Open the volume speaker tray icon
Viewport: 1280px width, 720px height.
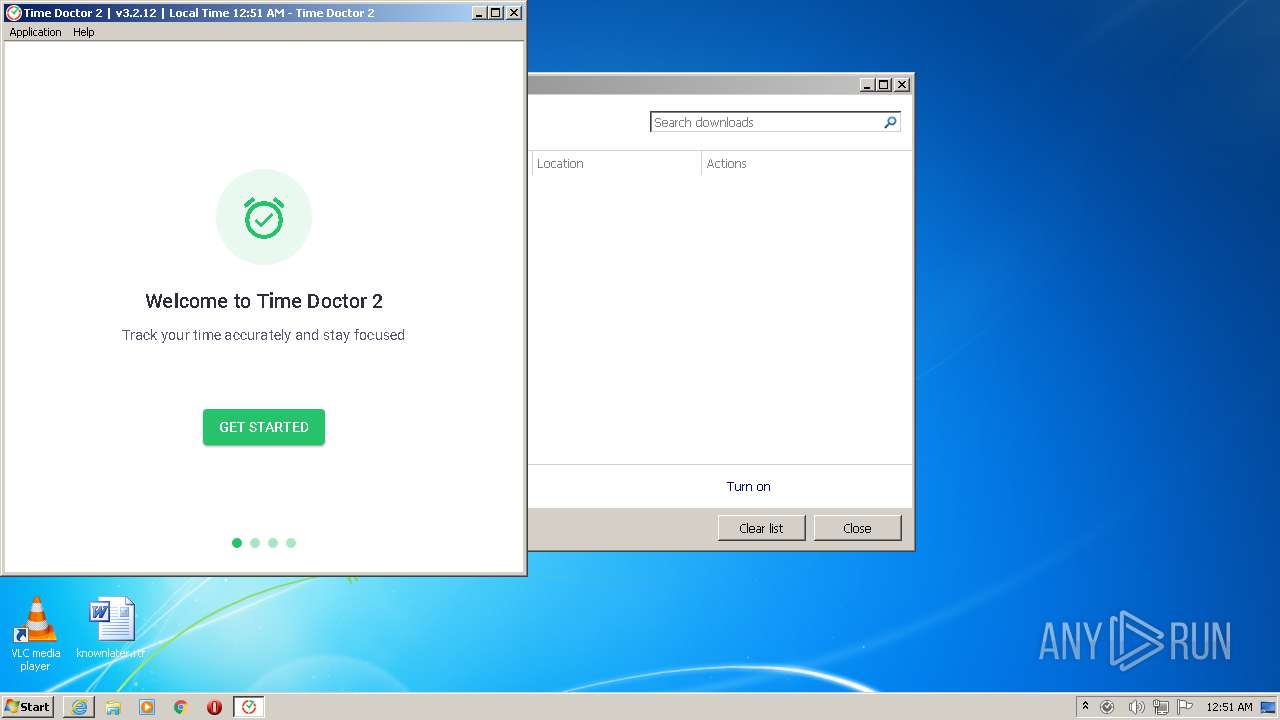1136,707
